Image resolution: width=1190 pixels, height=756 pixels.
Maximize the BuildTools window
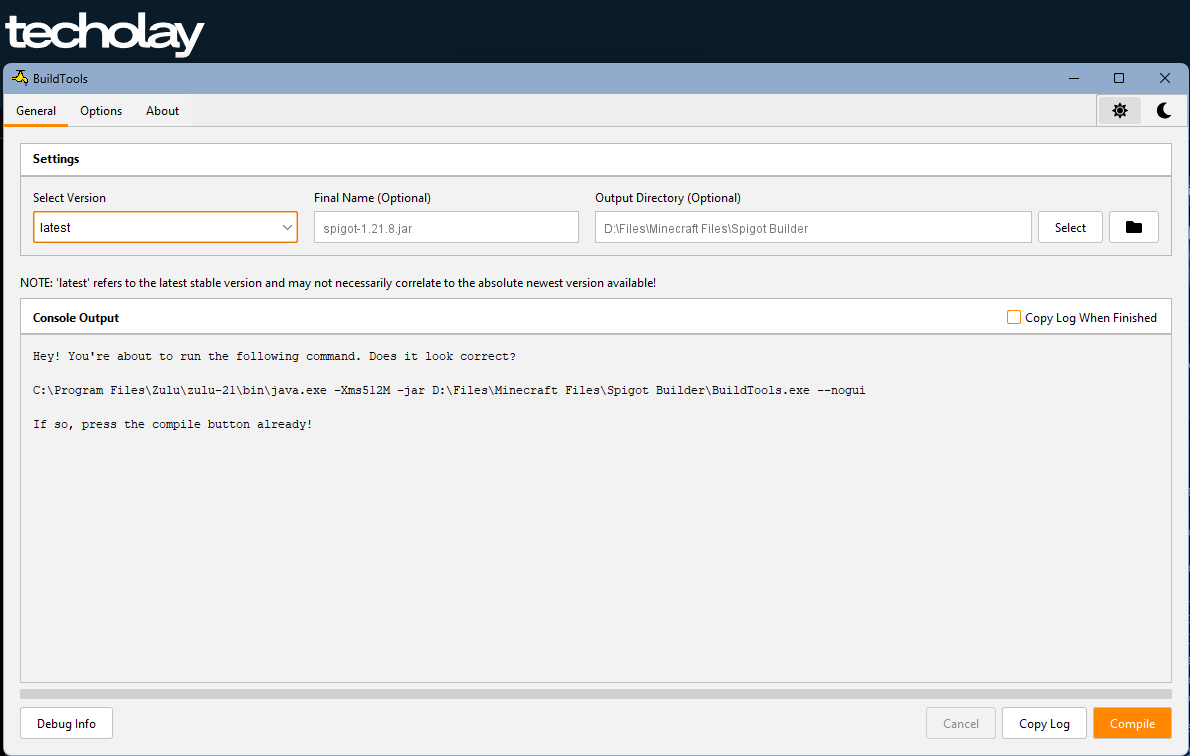coord(1119,78)
